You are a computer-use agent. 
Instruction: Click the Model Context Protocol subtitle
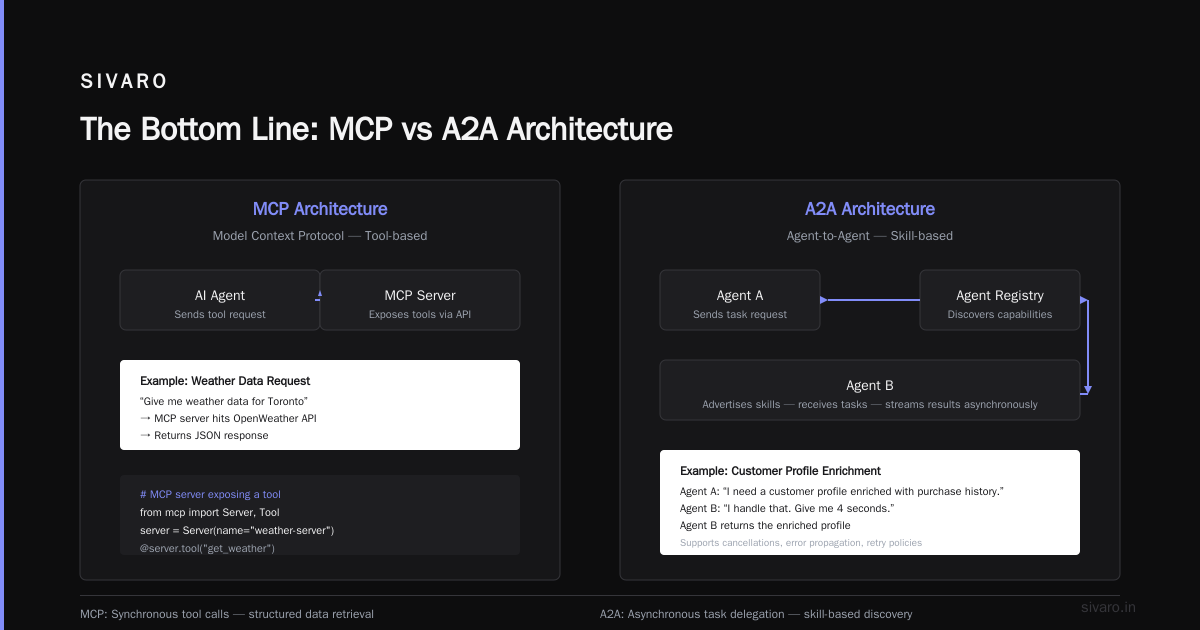pyautogui.click(x=320, y=236)
